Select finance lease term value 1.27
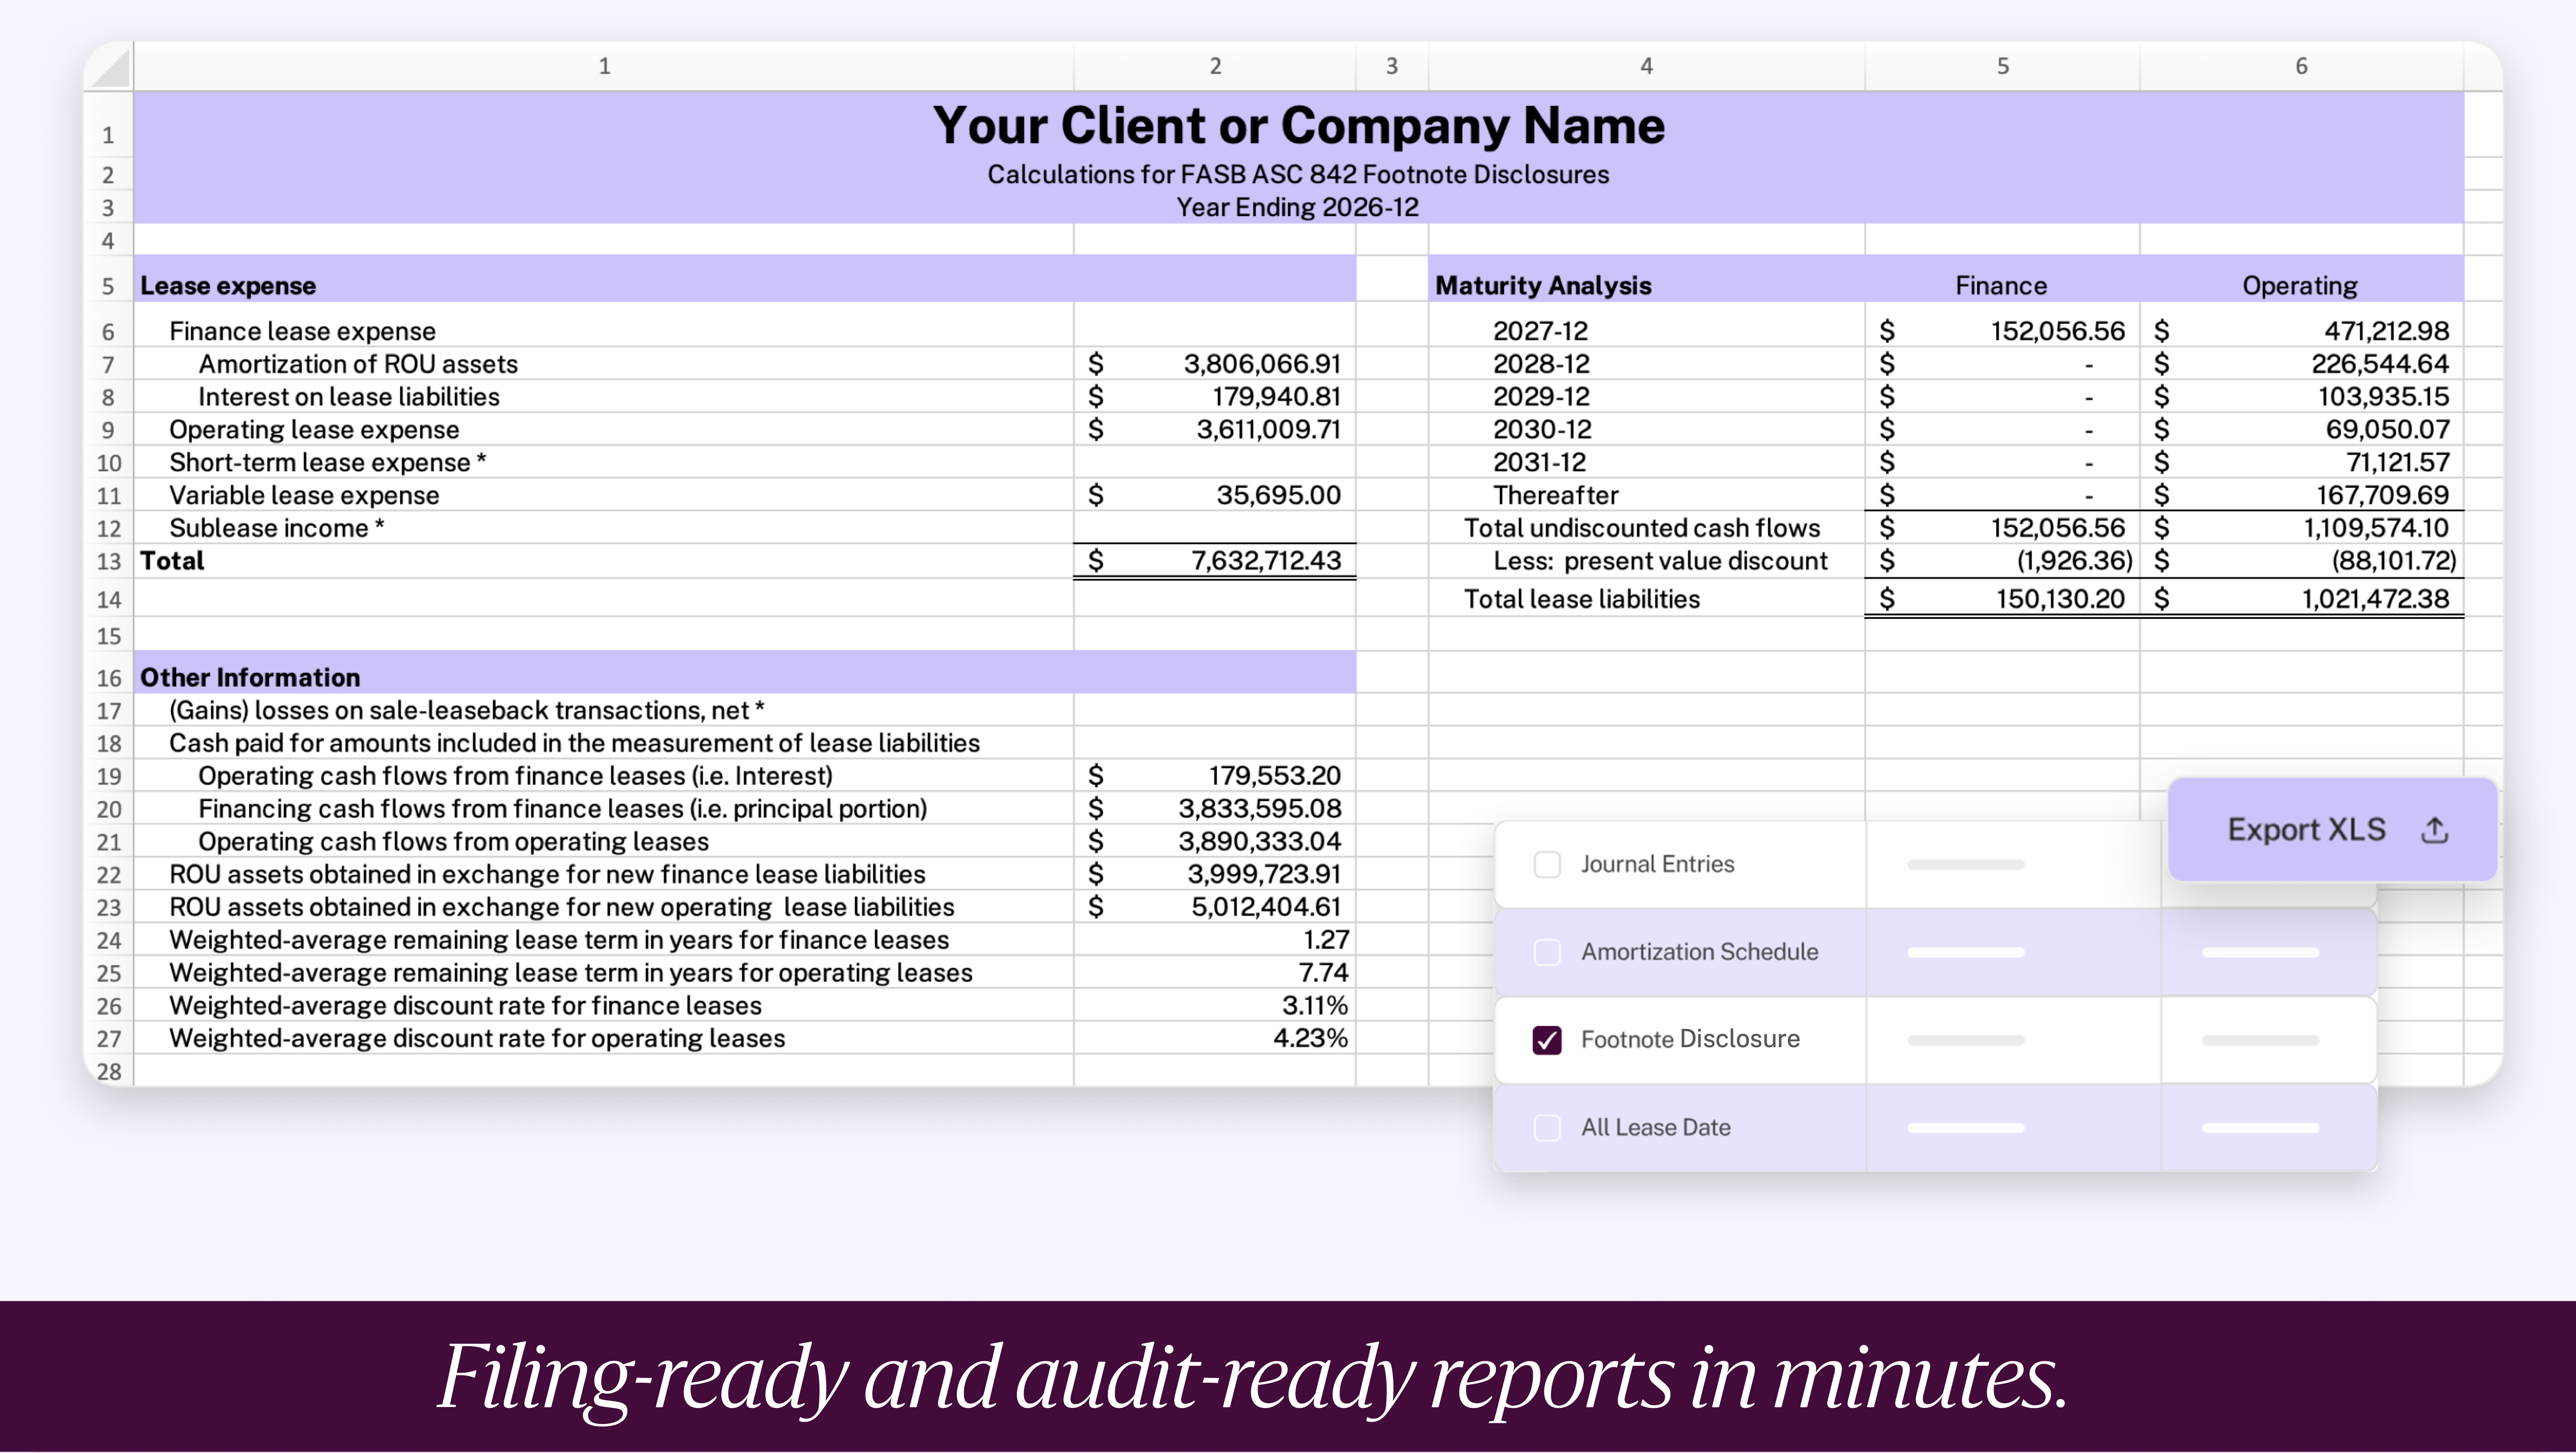 1326,940
